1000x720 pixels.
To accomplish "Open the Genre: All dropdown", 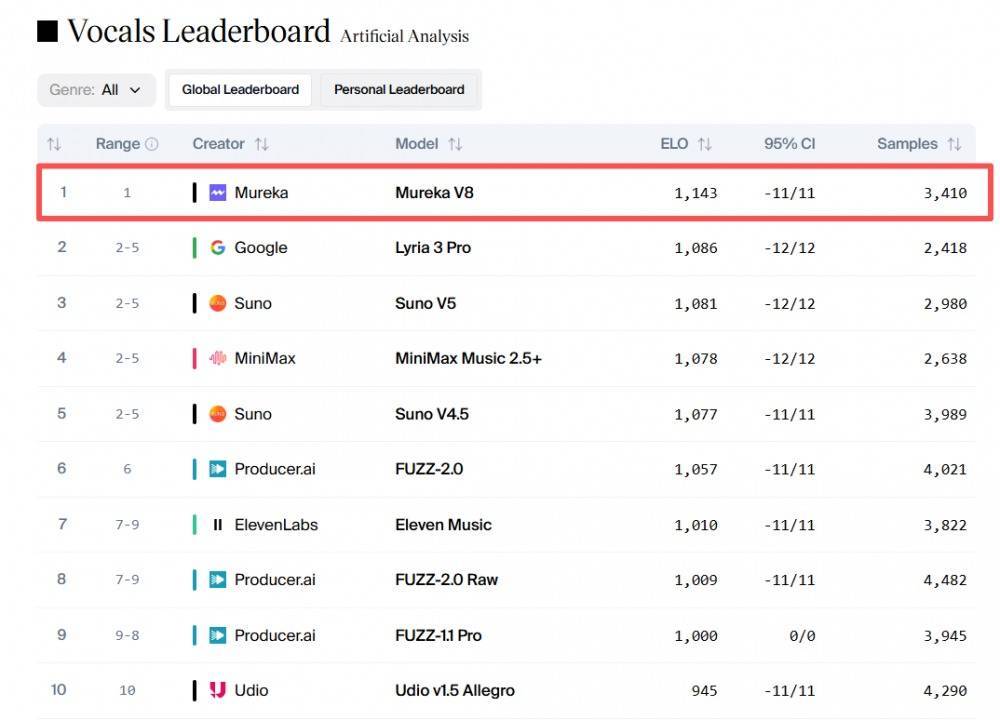I will click(x=97, y=90).
